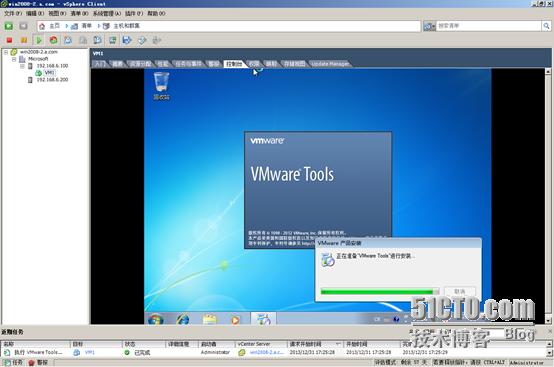Click sort arrow on 请求开始时间 column
Image resolution: width=554 pixels, height=367 pixels.
338,344
